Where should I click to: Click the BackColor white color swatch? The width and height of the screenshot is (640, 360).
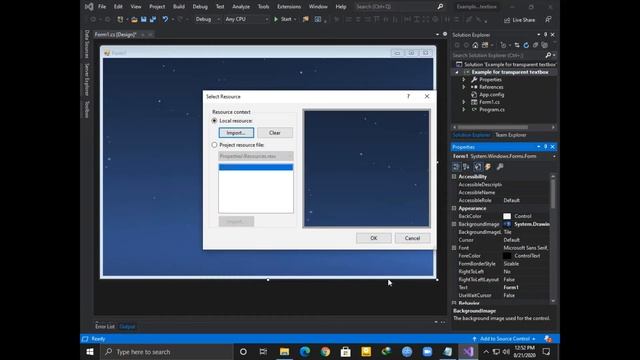point(507,216)
